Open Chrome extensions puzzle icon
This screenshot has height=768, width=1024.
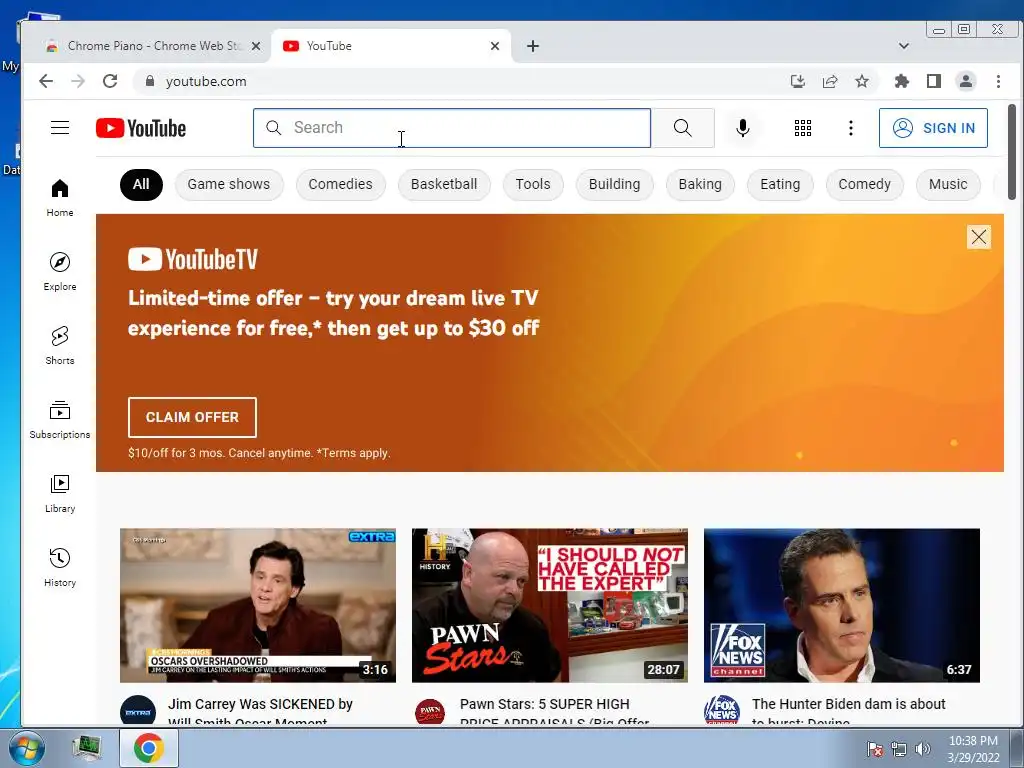coord(902,81)
